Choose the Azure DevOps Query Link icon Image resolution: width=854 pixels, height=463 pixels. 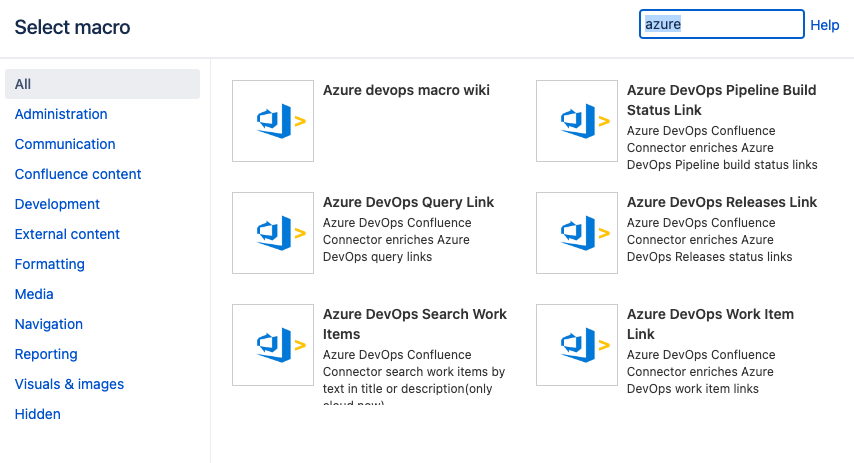(272, 233)
